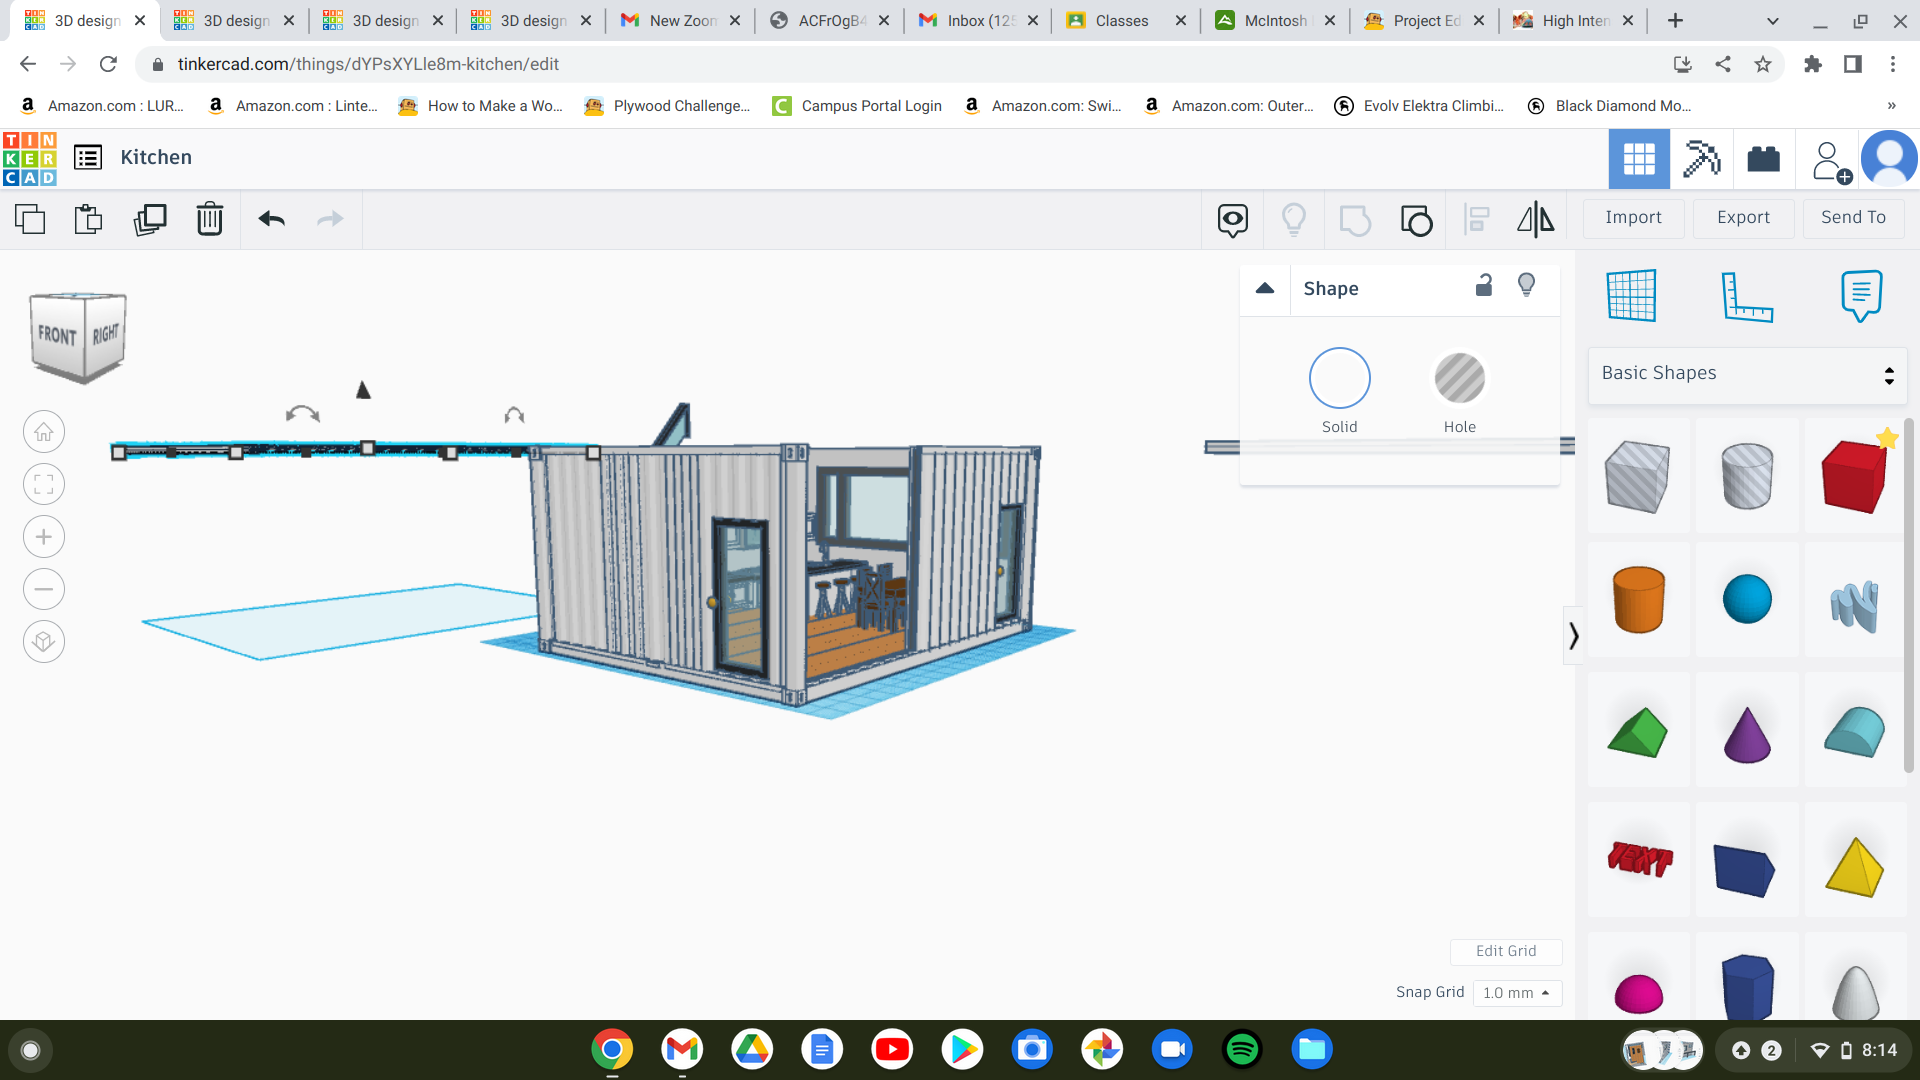The height and width of the screenshot is (1080, 1920).
Task: Switch to the Classes browser tab
Action: (x=1122, y=20)
